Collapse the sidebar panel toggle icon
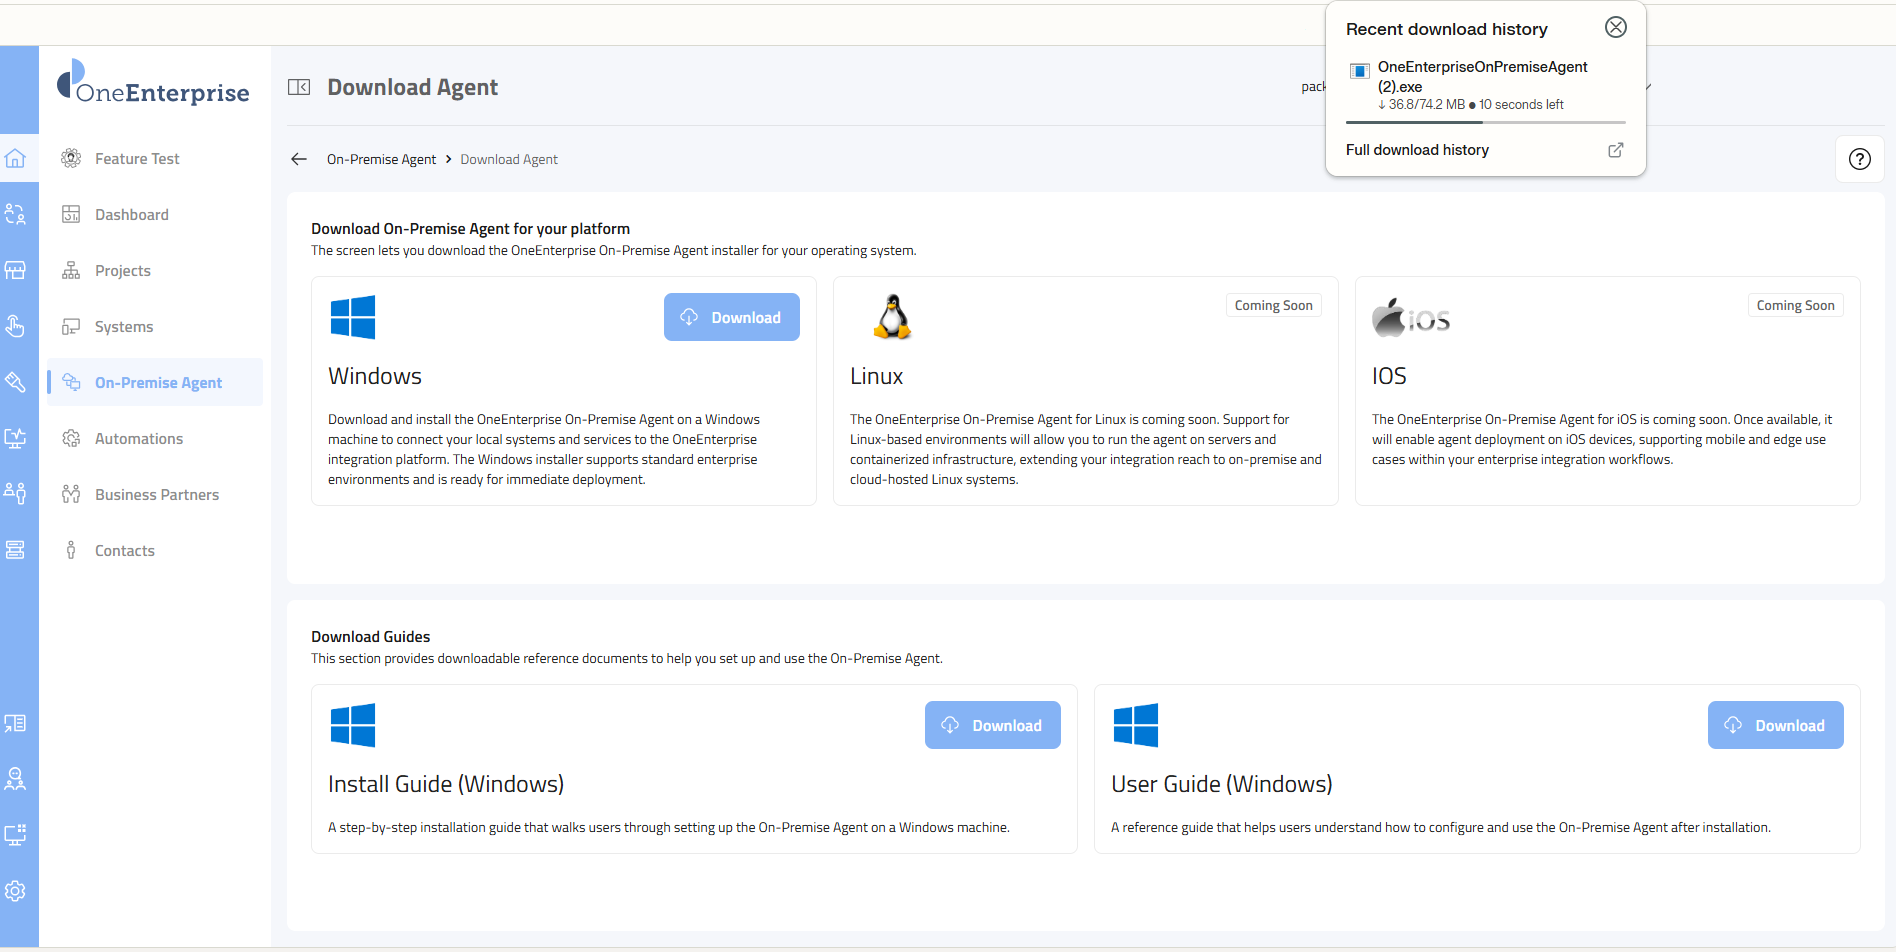The image size is (1896, 952). 299,87
